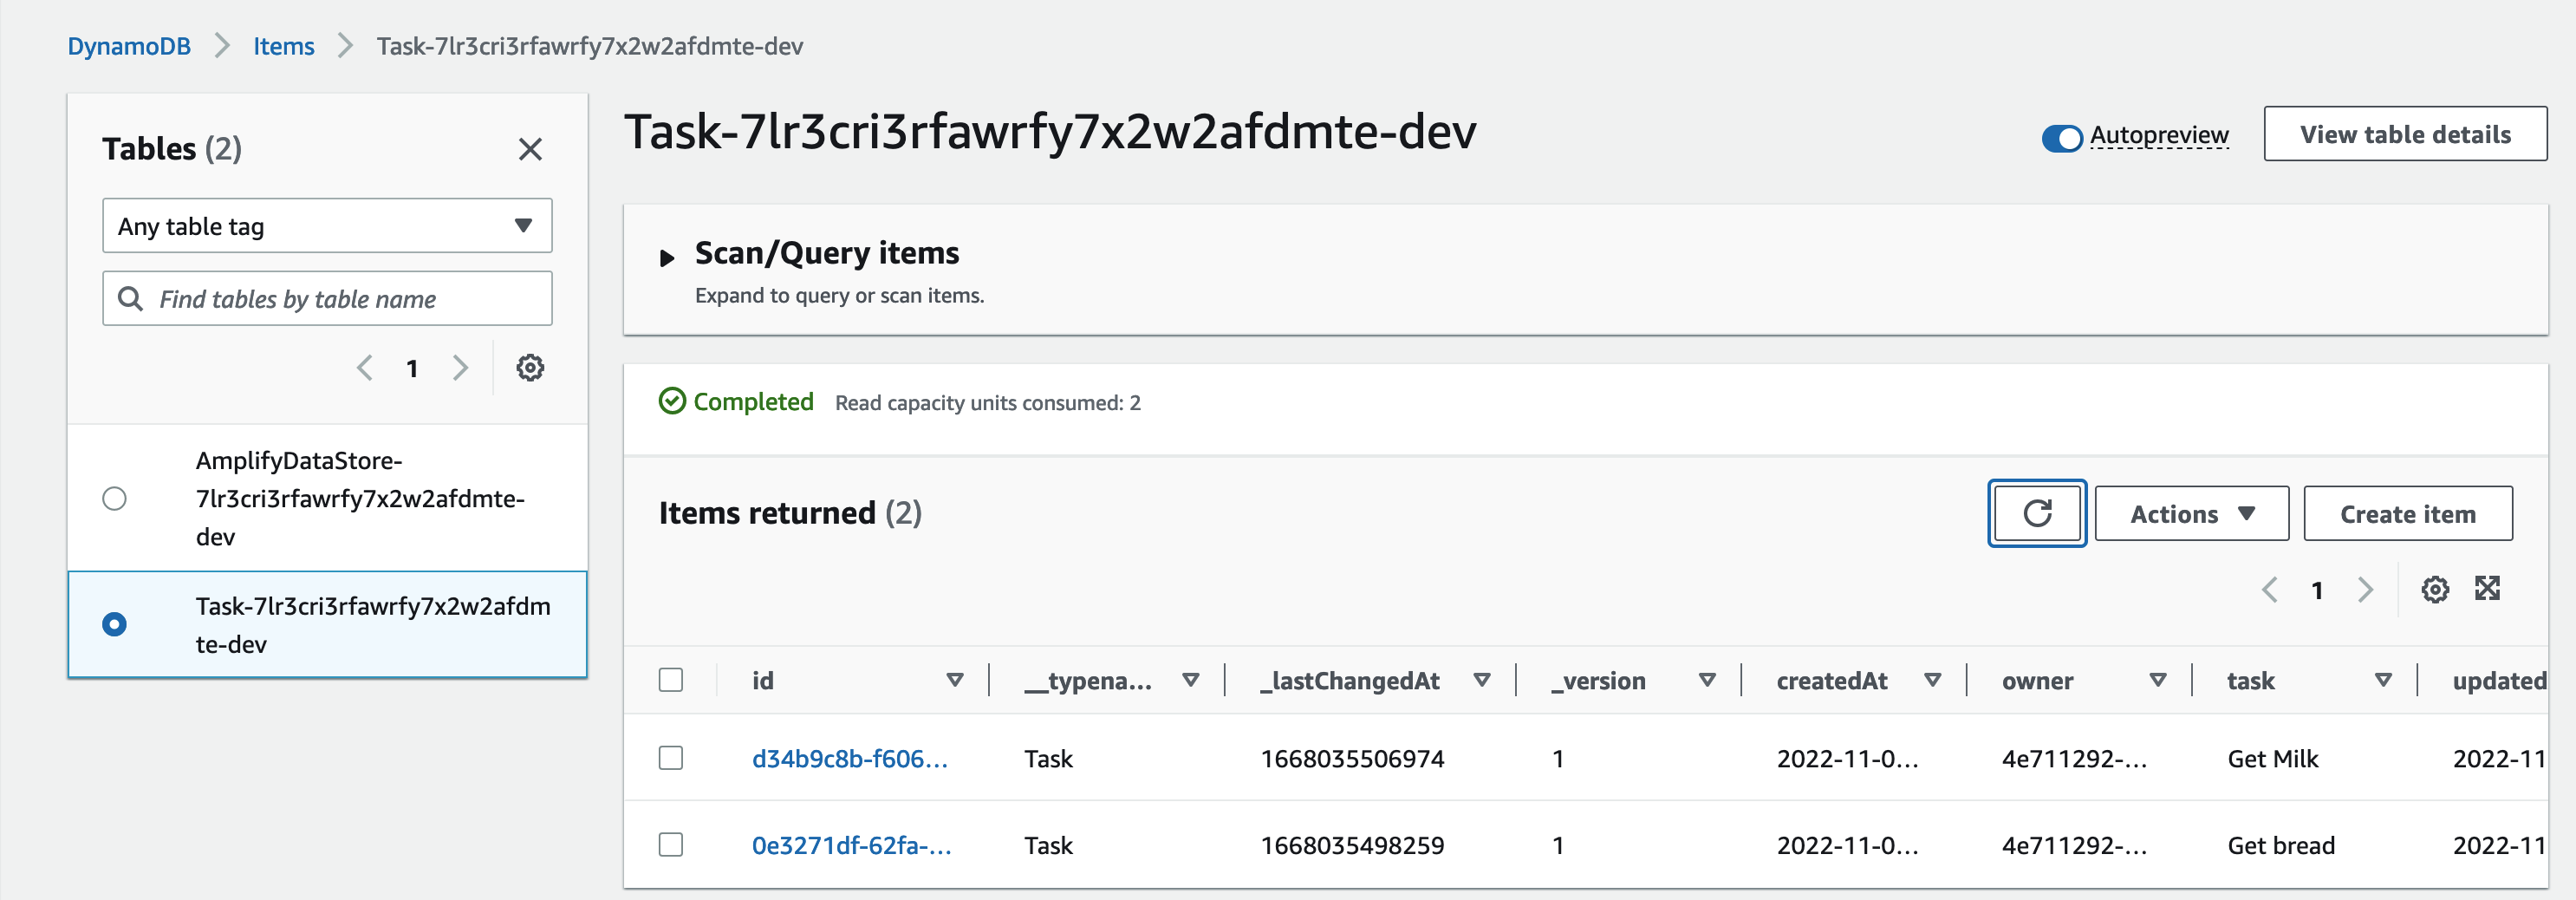Screen dimensions: 2576x900
Task: Open the Actions dropdown menu
Action: tap(2191, 514)
